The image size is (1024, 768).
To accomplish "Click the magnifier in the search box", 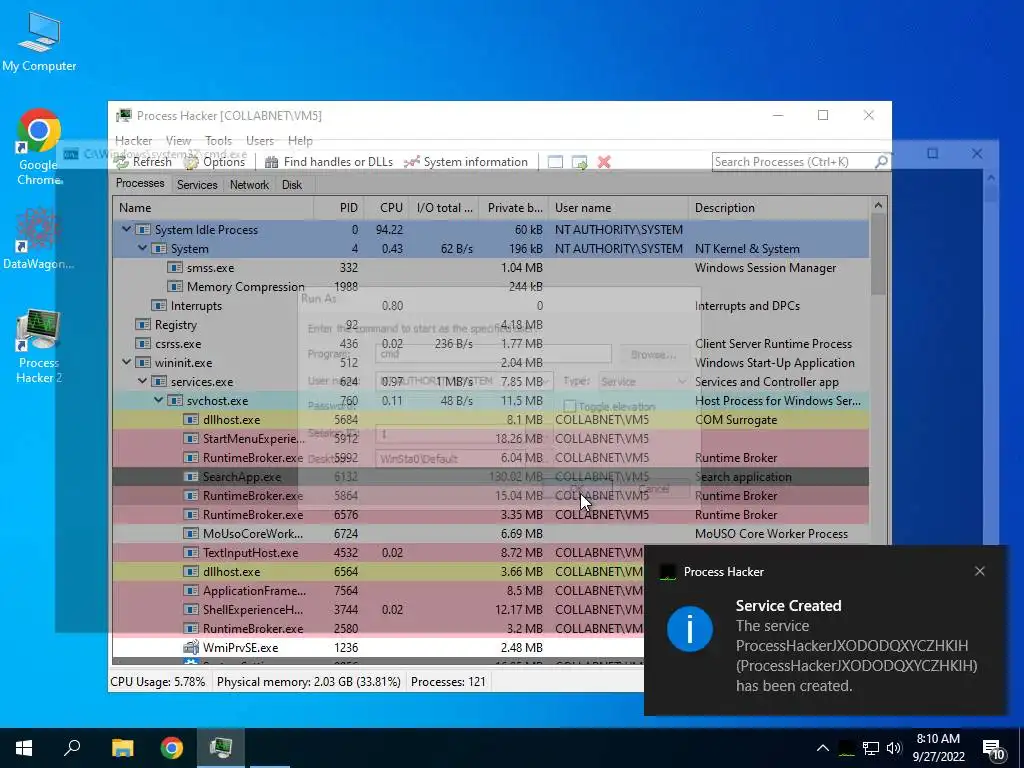I will click(881, 161).
